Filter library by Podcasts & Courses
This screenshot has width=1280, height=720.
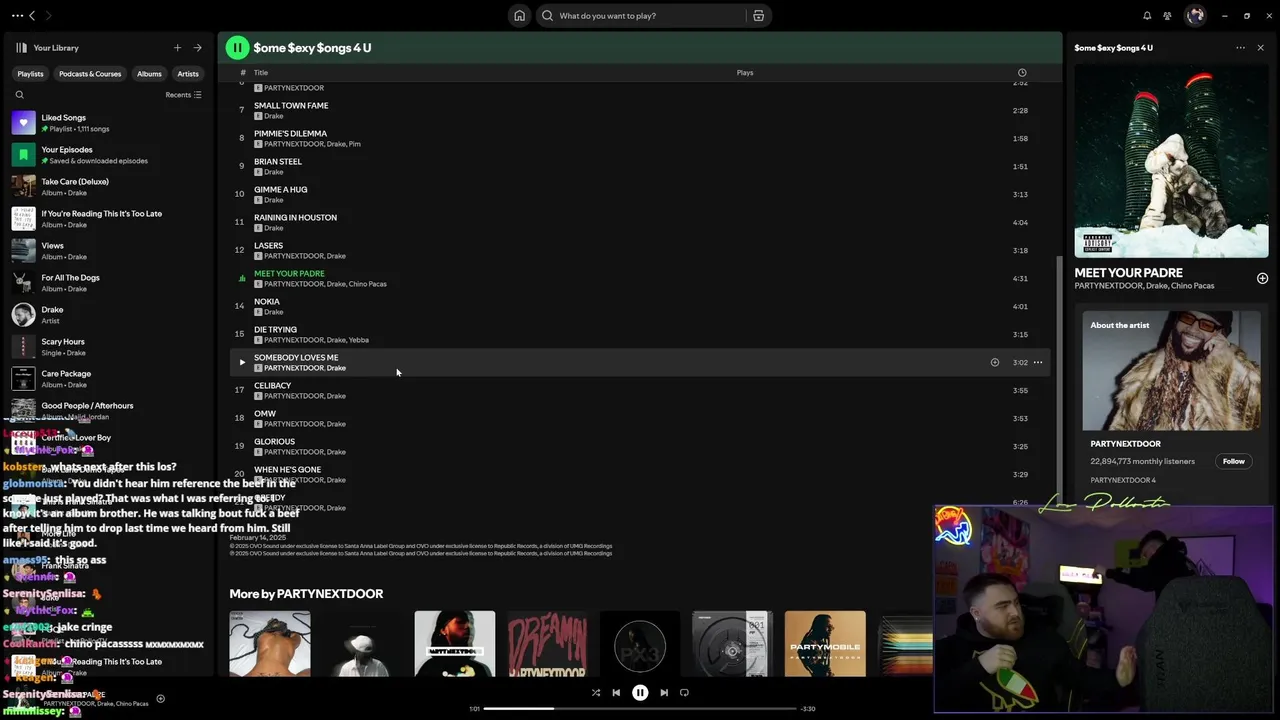(90, 74)
